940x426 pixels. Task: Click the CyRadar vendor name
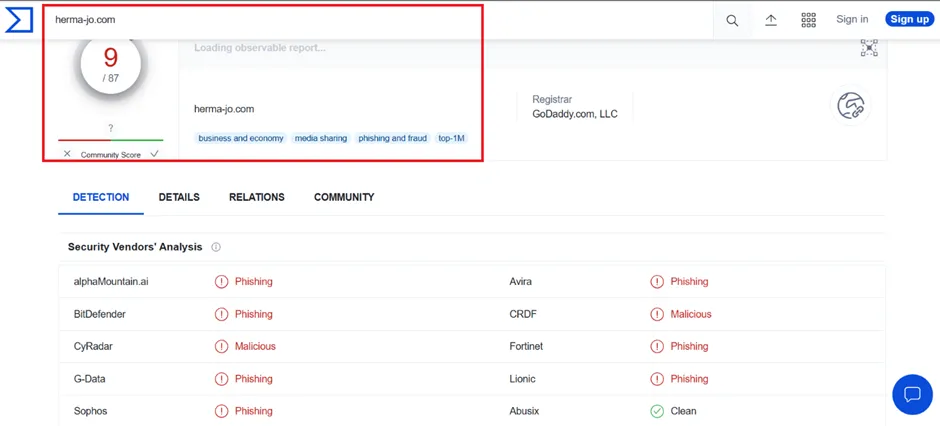pos(93,346)
